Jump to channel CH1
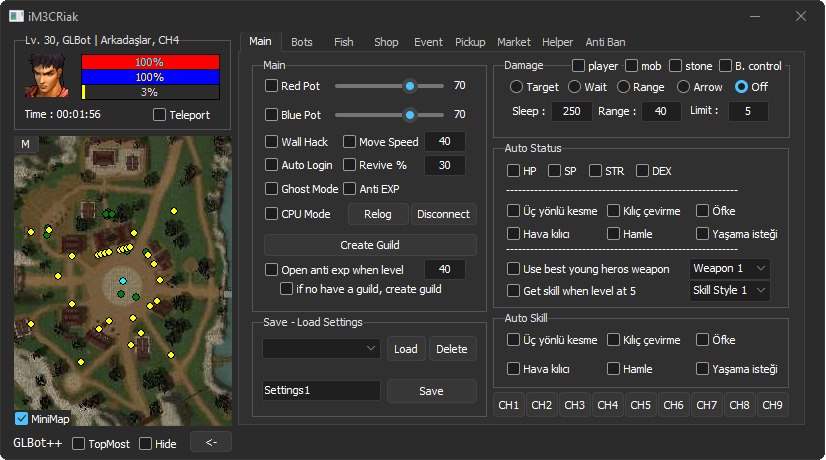Screen dimensions: 826x460 point(509,405)
